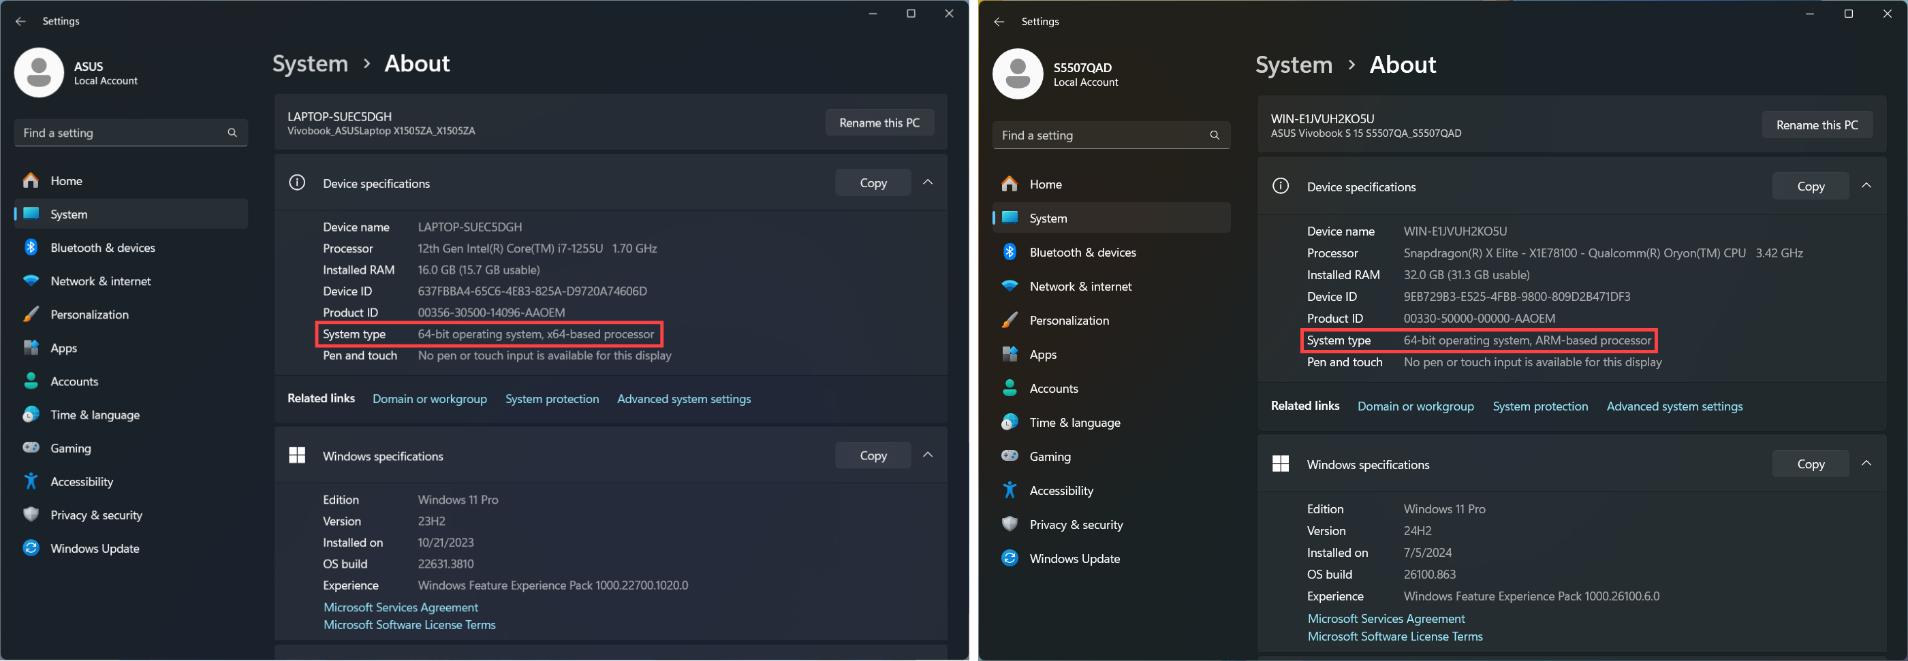Click the Home icon in right window sidebar
Screen dimensions: 1908x661
1009,184
